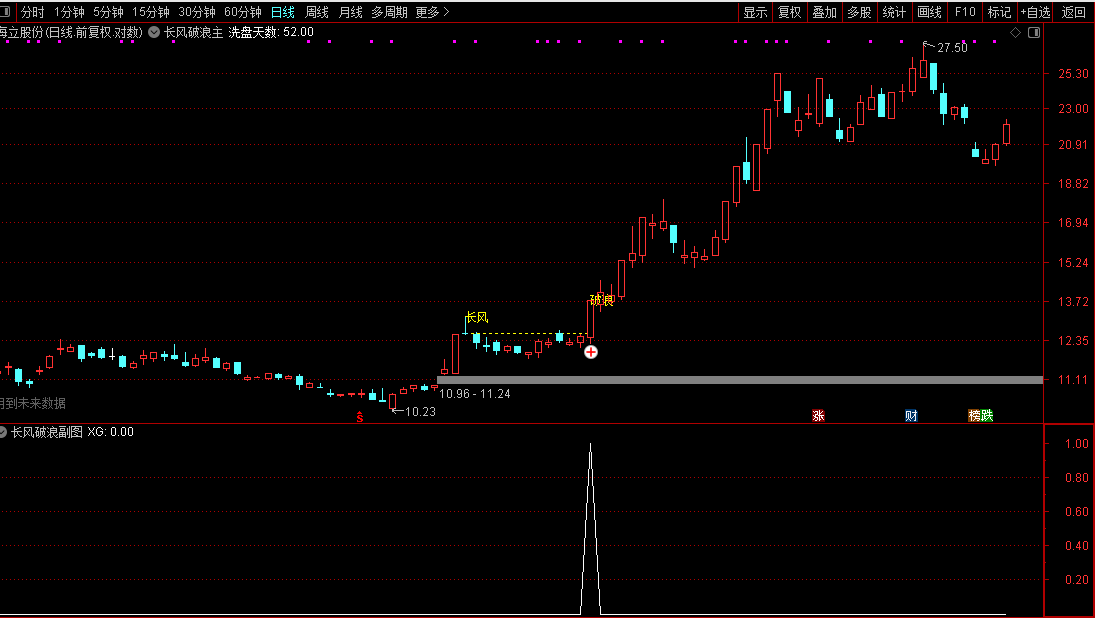The height and width of the screenshot is (618, 1095).
Task: Toggle the side panel icon beside the diamond
Action: (x=1034, y=32)
